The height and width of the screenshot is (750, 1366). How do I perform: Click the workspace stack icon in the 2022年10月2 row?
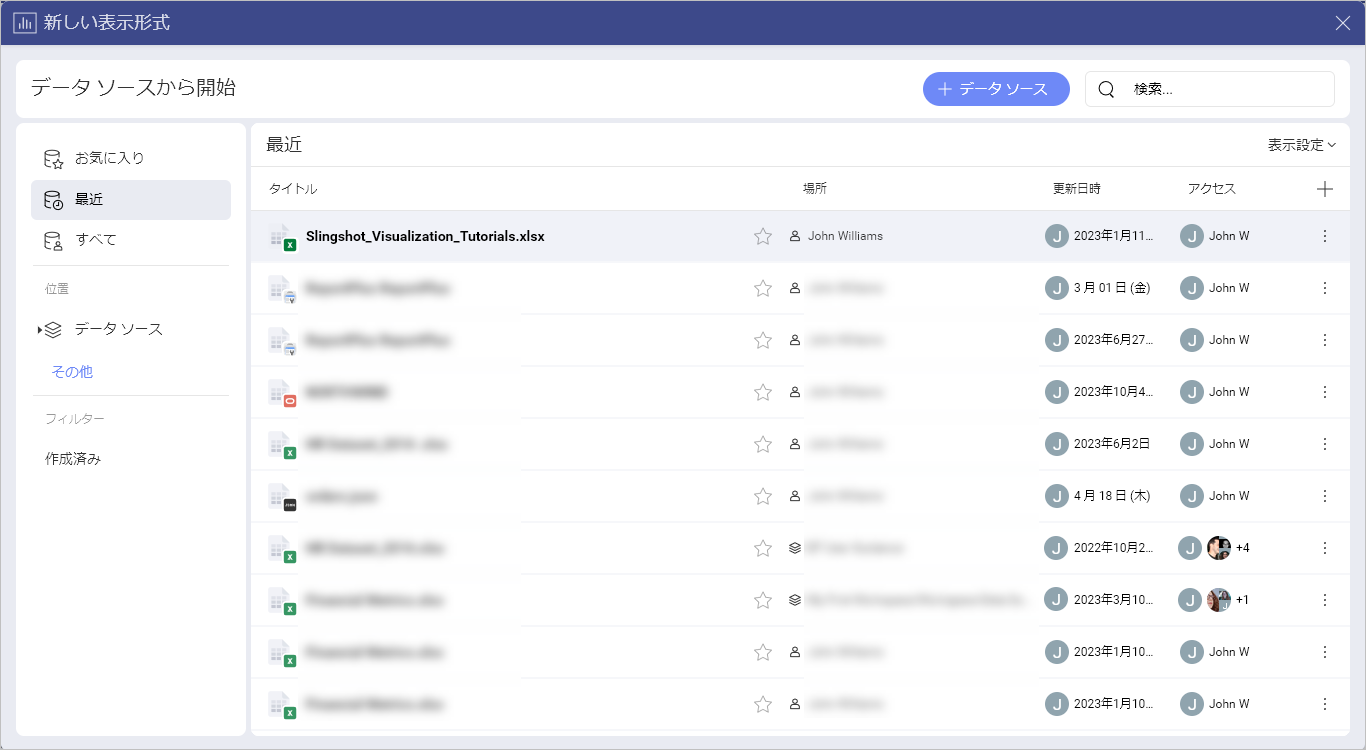point(795,548)
